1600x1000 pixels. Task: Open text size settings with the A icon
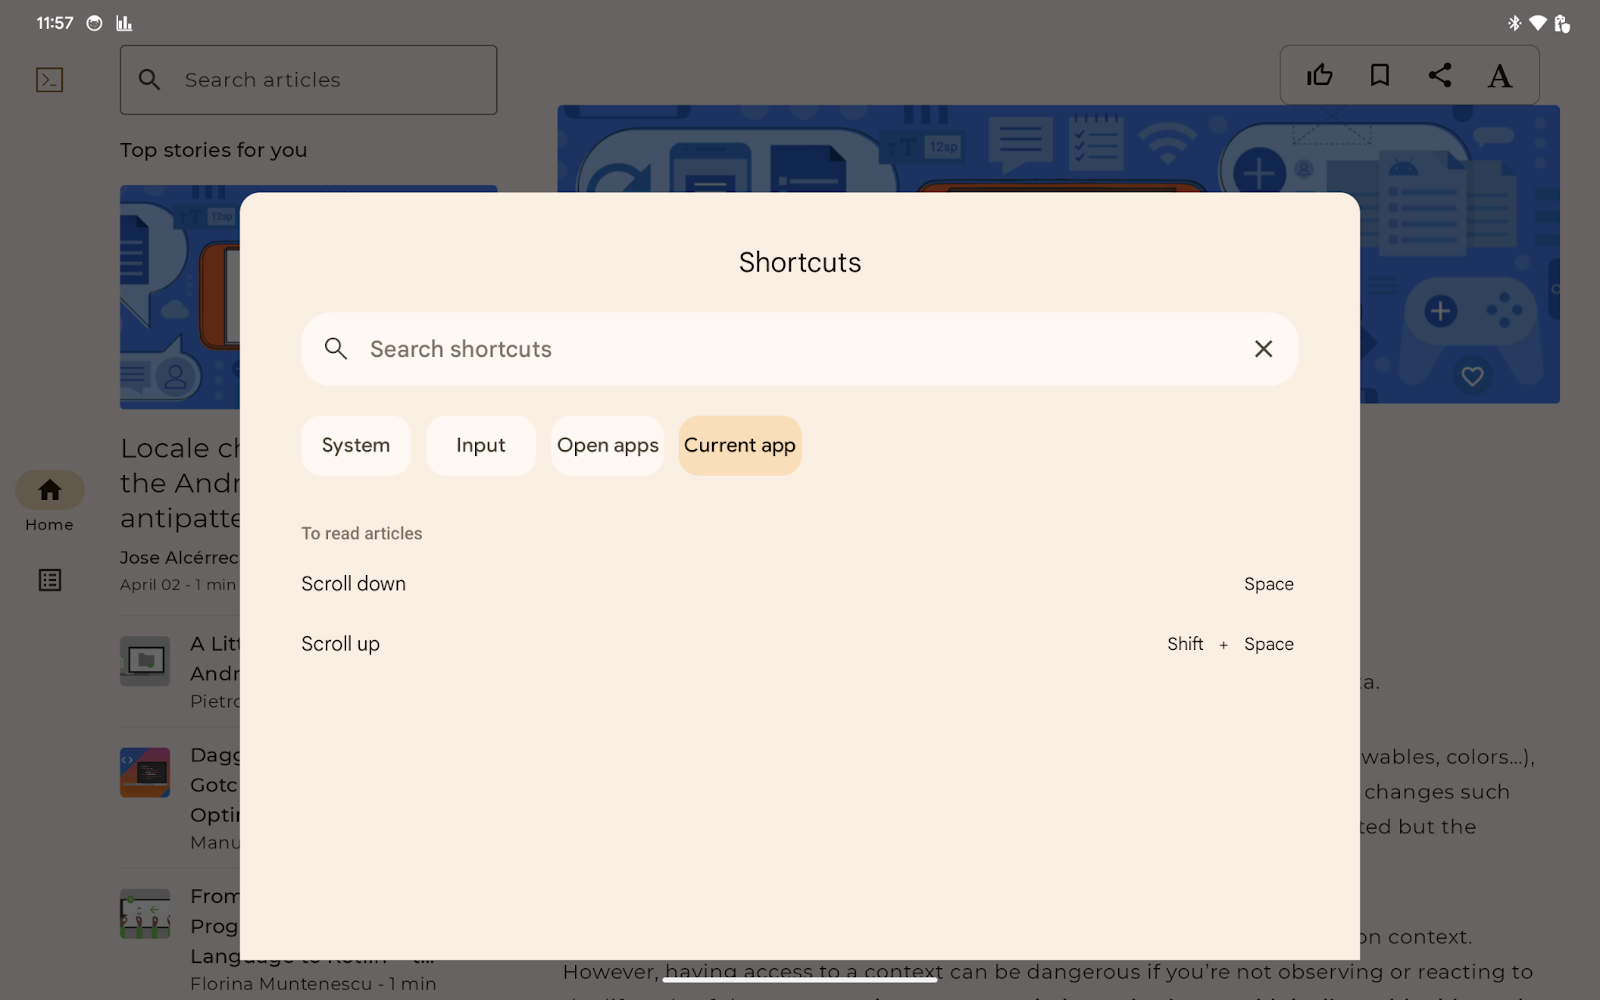pos(1499,74)
